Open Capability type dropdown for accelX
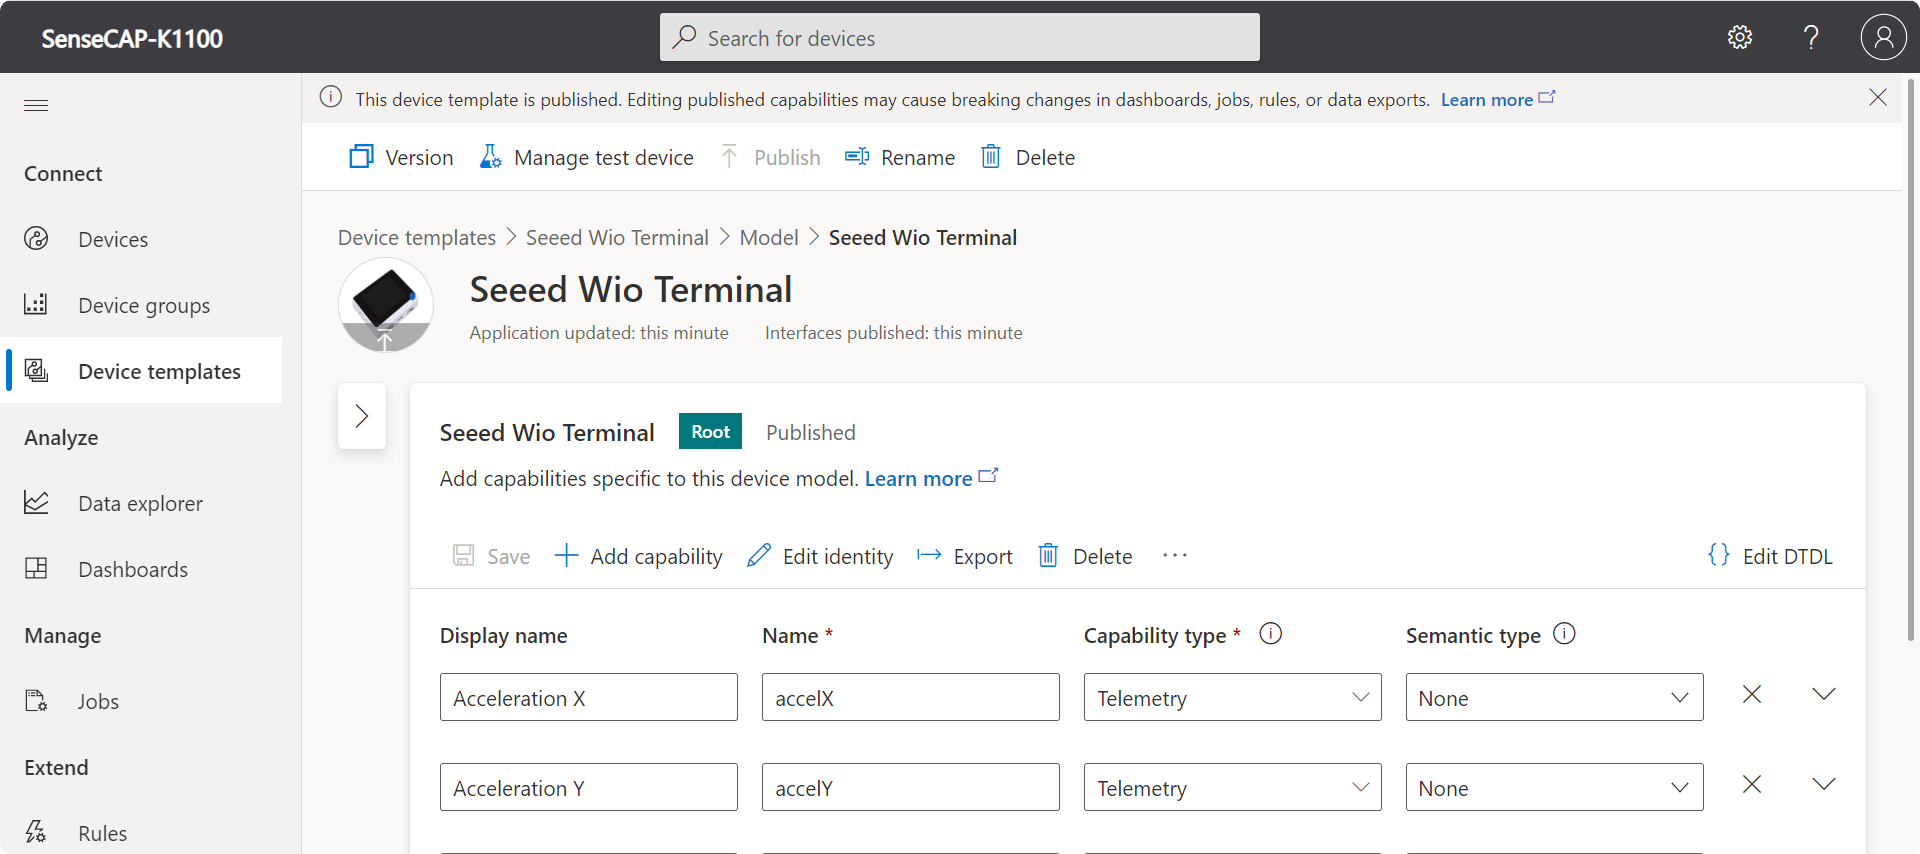The height and width of the screenshot is (854, 1920). coord(1232,697)
